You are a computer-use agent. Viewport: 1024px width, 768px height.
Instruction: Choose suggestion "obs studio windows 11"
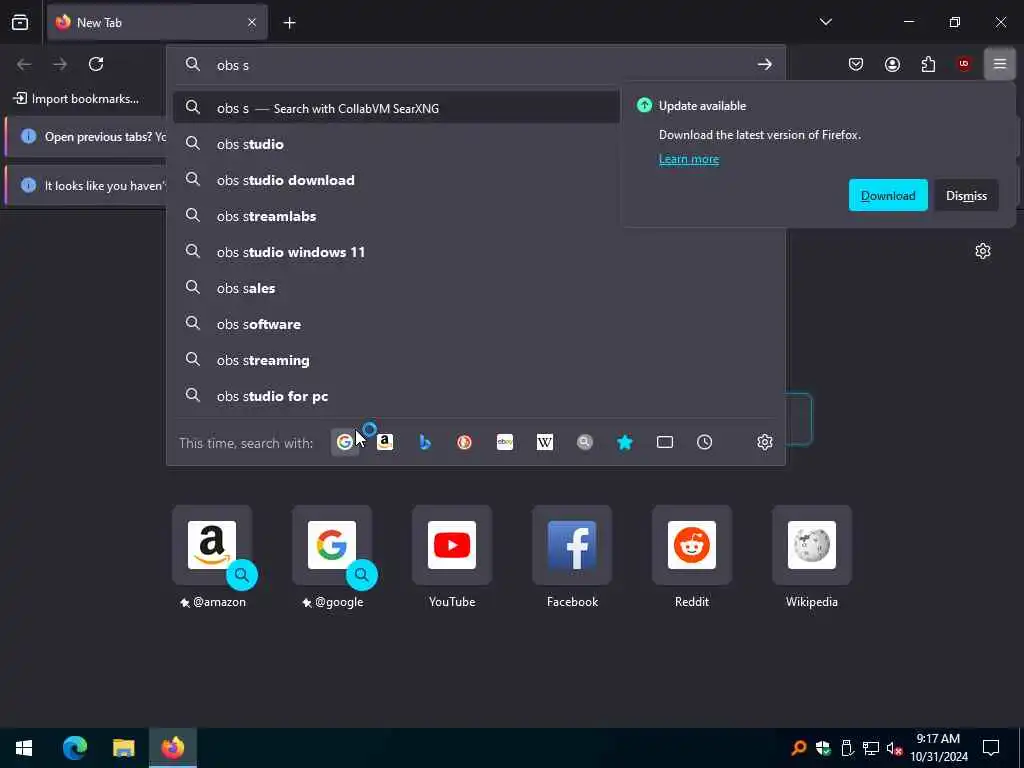coord(475,252)
